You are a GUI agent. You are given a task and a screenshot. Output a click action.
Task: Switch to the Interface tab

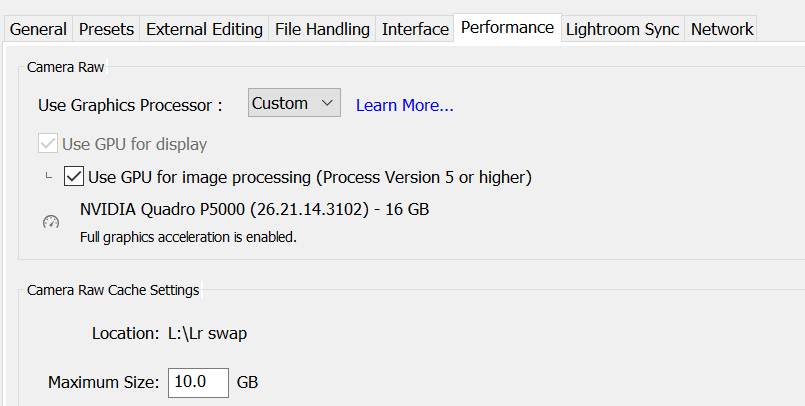pyautogui.click(x=415, y=29)
